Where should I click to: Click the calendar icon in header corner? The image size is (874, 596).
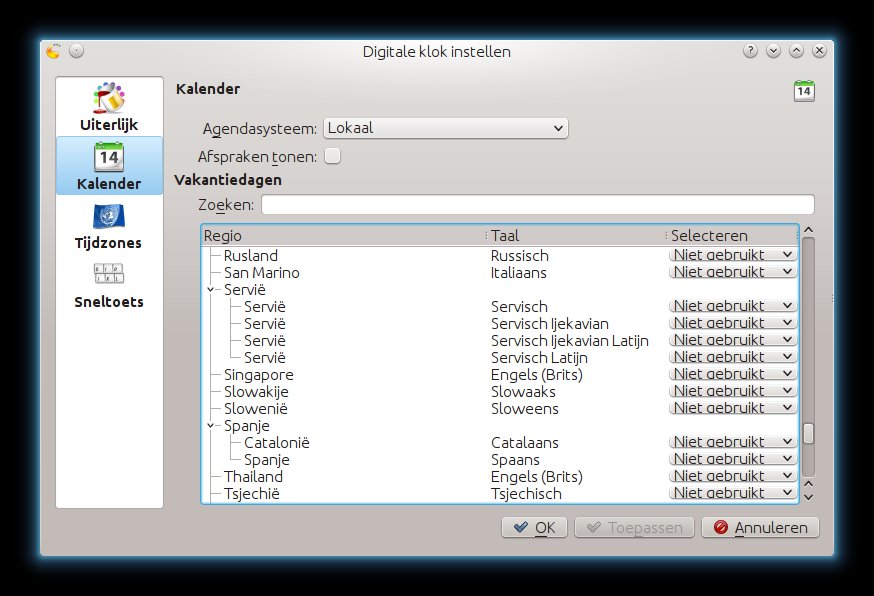804,91
